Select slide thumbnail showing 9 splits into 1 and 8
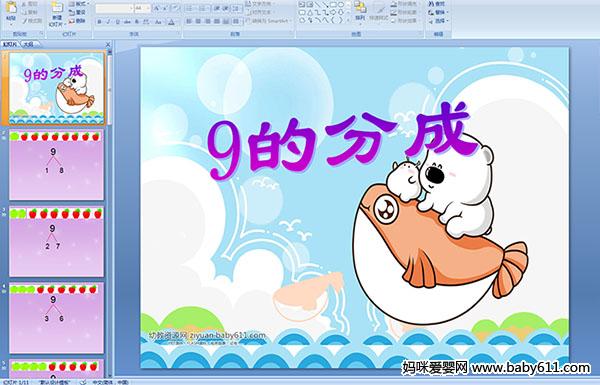Viewport: 600px width, 385px height. [x=57, y=166]
